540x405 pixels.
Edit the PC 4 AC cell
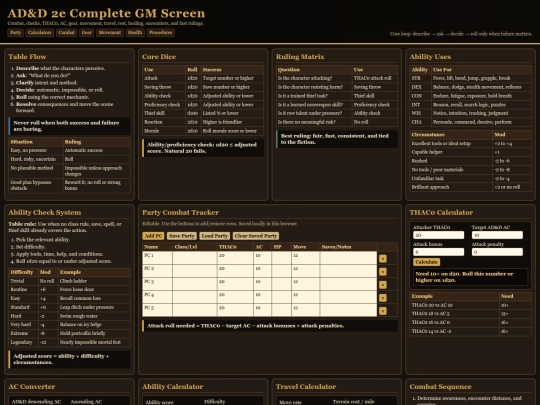pos(262,297)
